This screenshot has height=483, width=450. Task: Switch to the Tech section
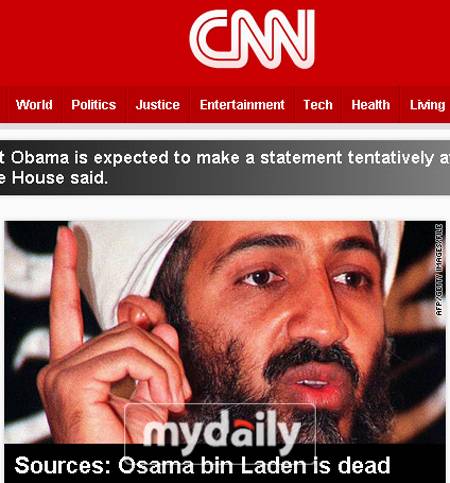point(318,105)
